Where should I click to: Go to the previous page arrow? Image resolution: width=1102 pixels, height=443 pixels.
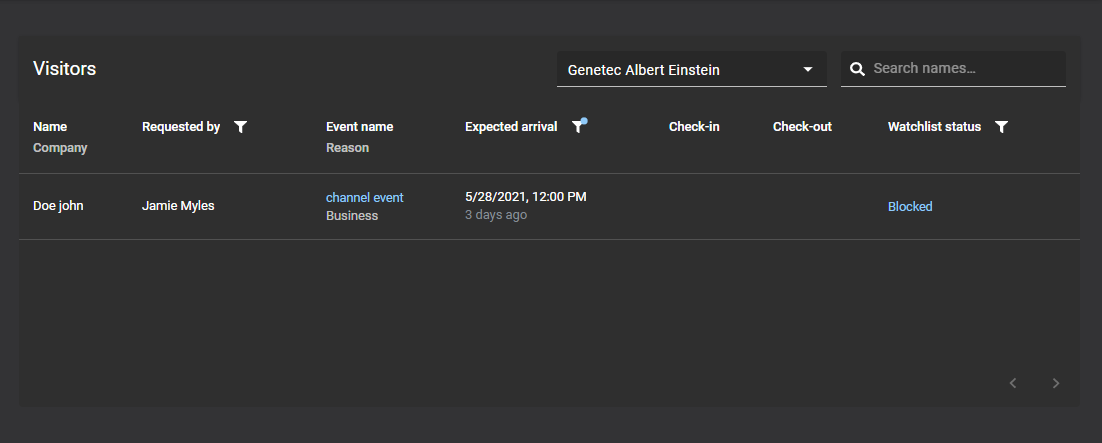point(1013,383)
